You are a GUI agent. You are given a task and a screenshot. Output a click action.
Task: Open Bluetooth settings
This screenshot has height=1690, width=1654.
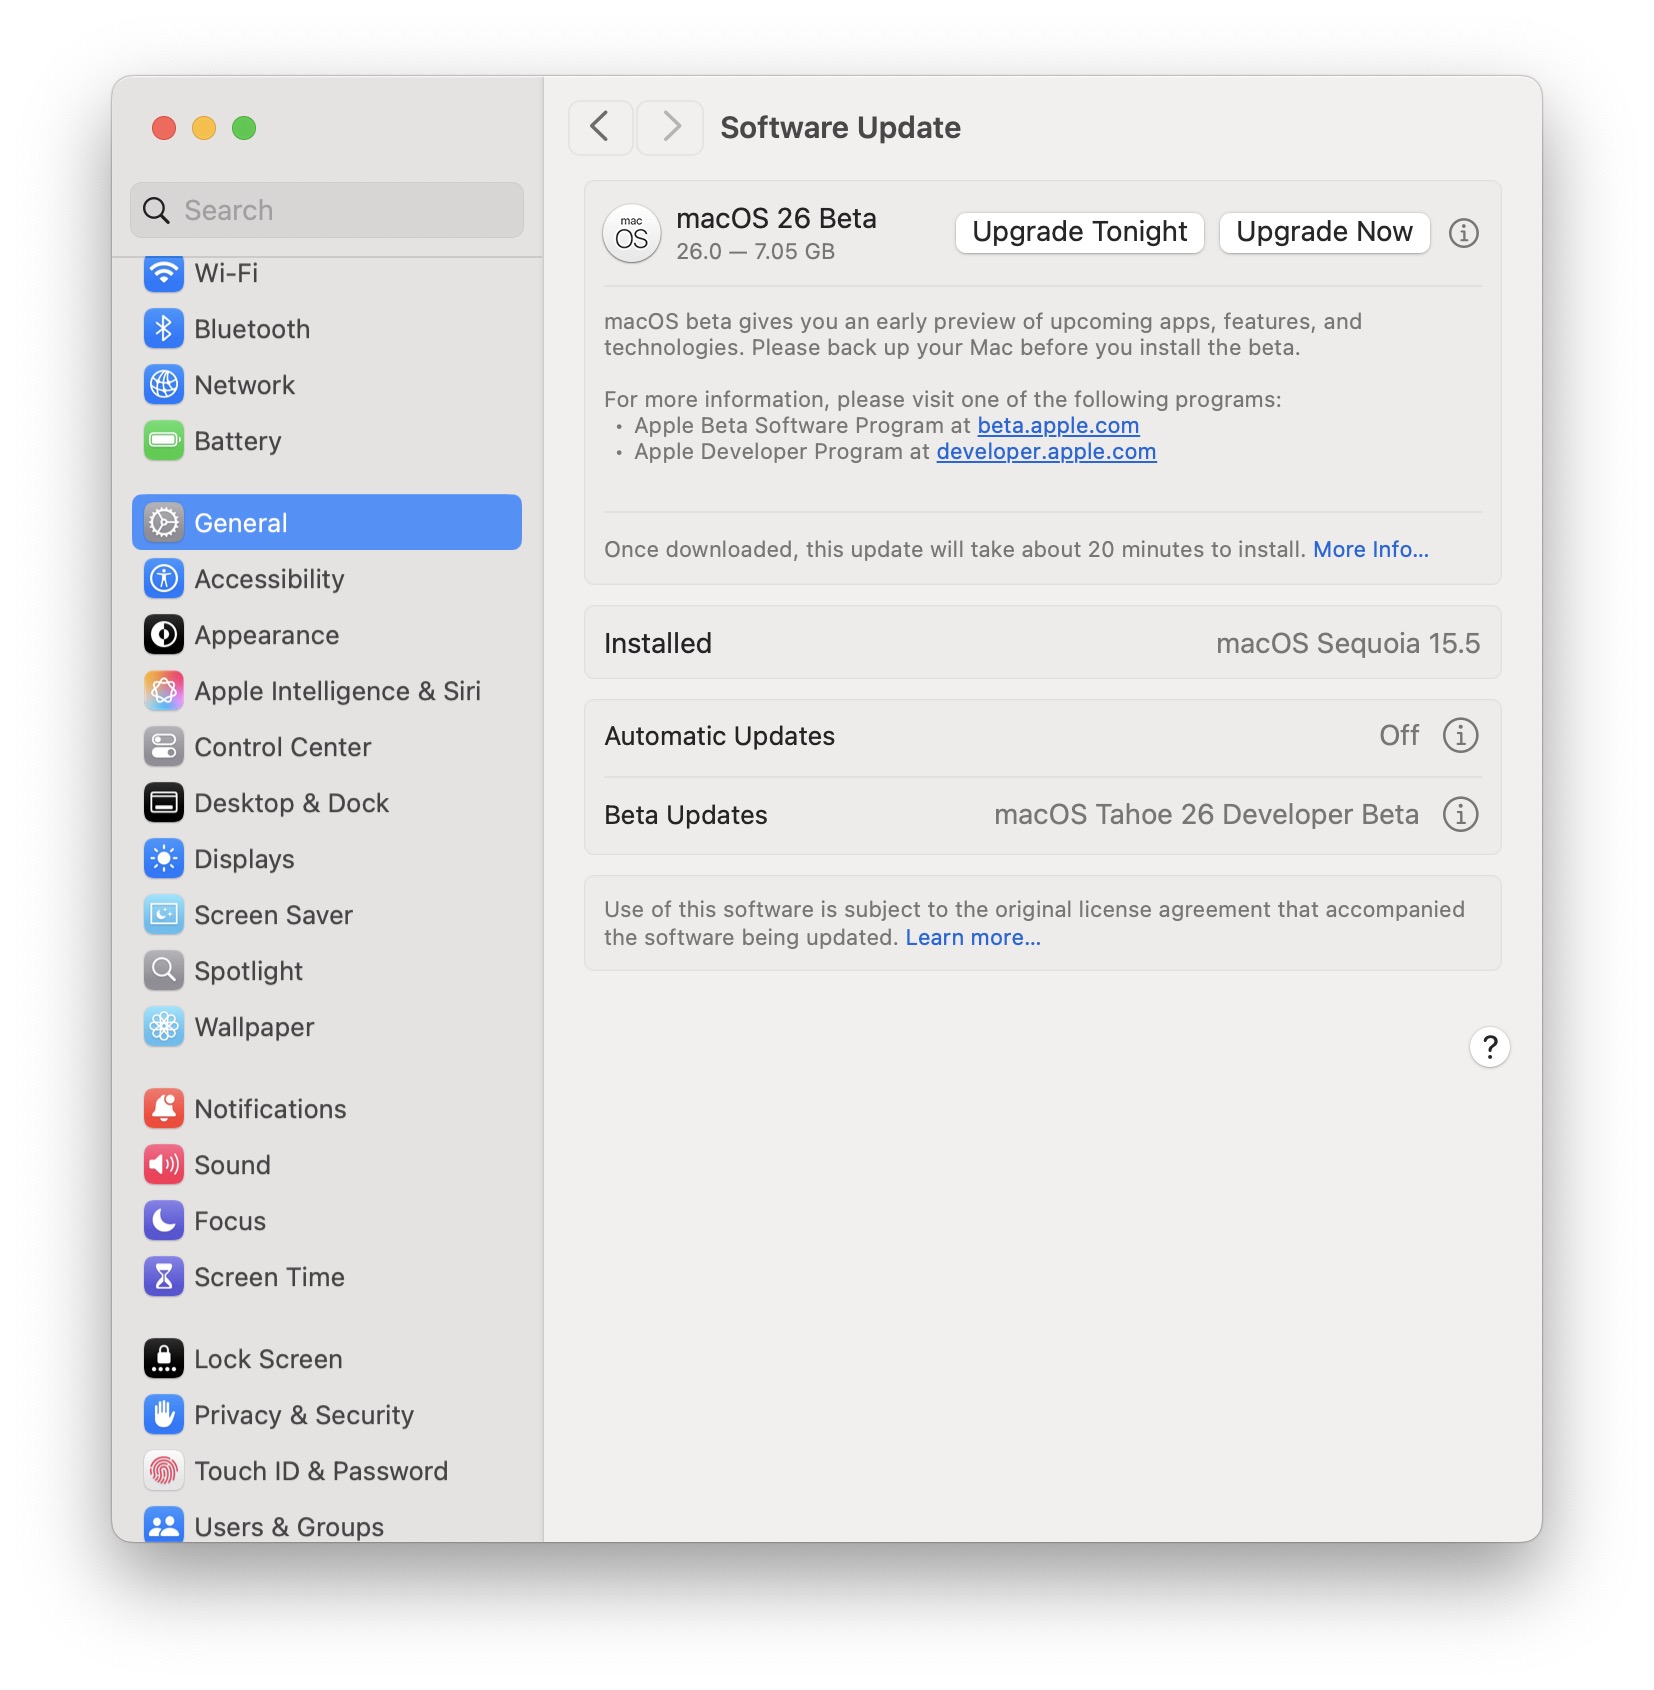tap(252, 329)
